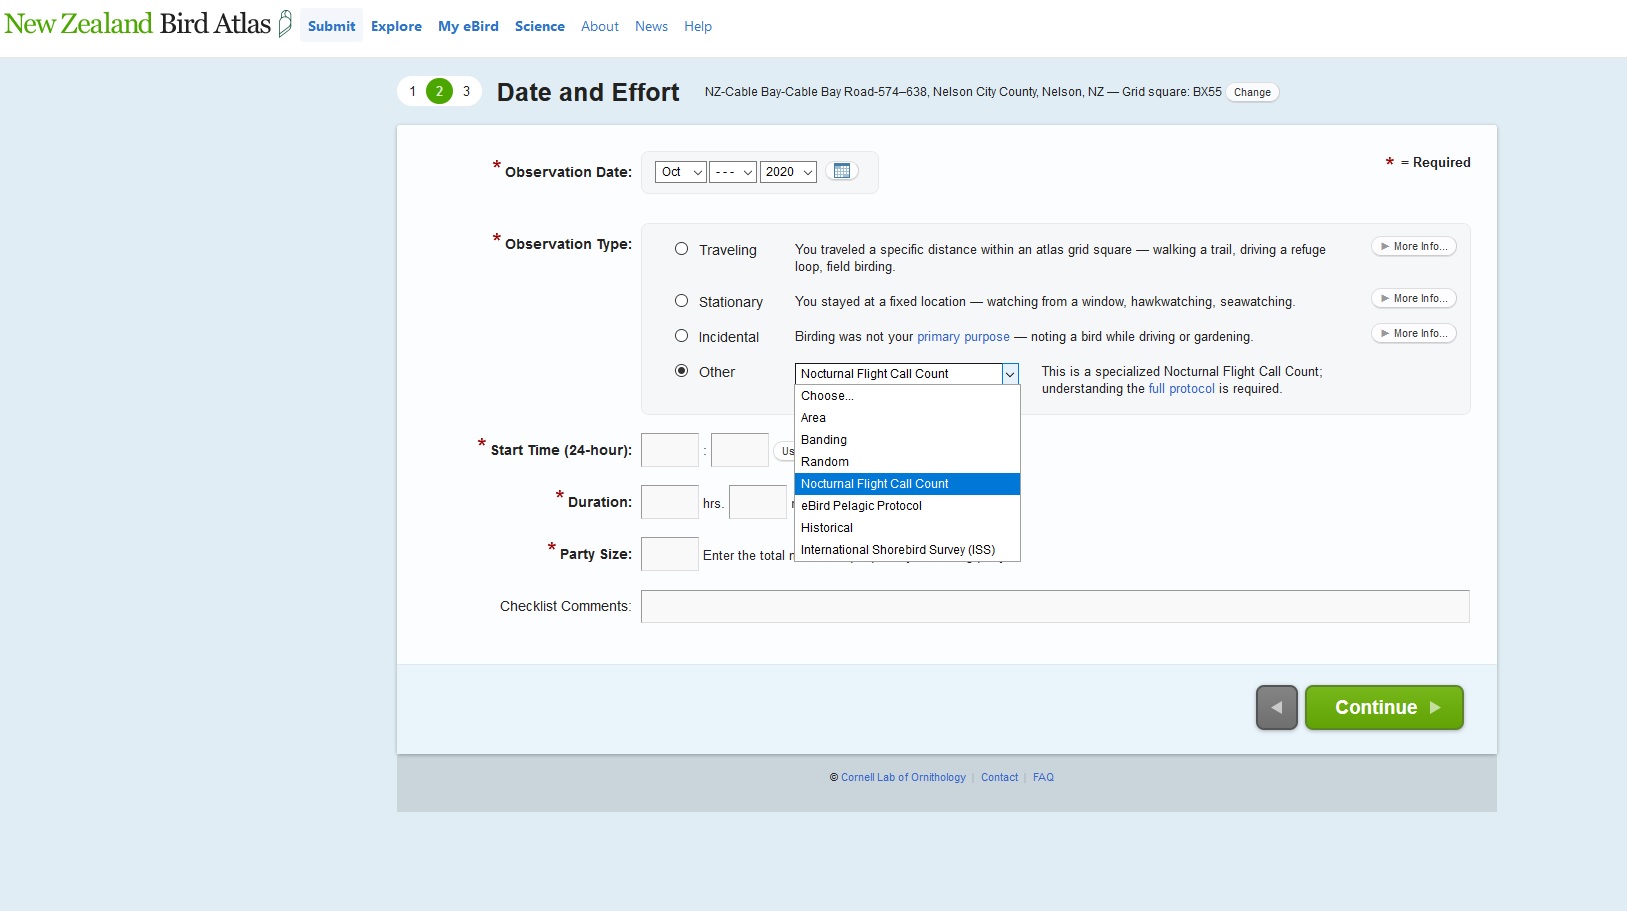Open the month dropdown showing Oct

680,172
